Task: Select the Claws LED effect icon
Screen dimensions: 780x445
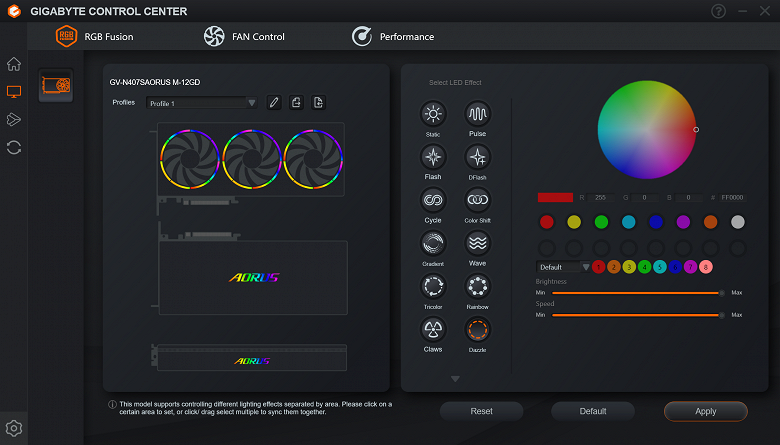Action: [433, 329]
